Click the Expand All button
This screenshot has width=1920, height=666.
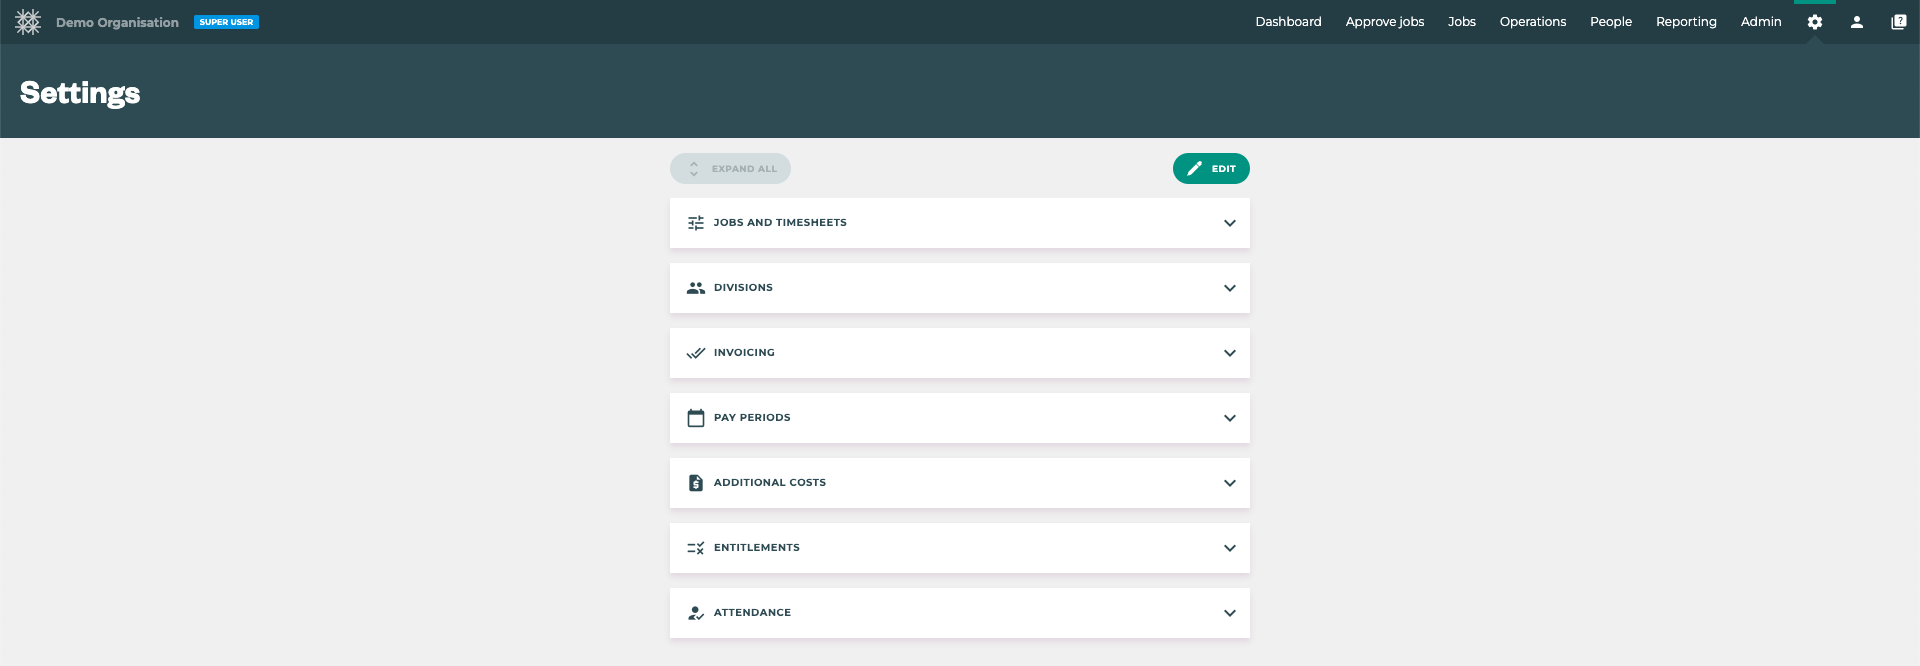[730, 169]
